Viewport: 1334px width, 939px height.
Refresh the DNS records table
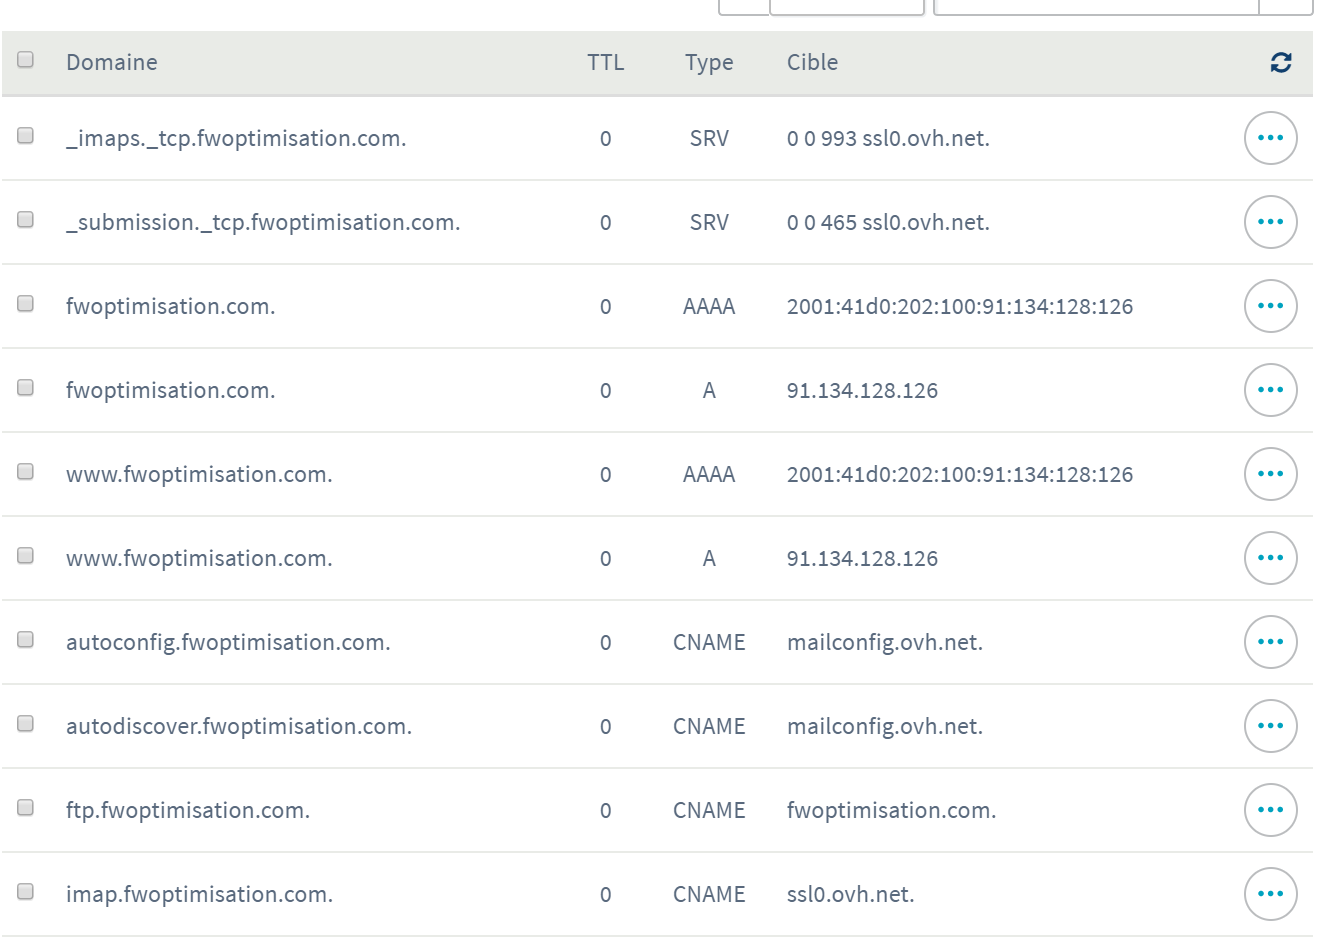pyautogui.click(x=1280, y=63)
